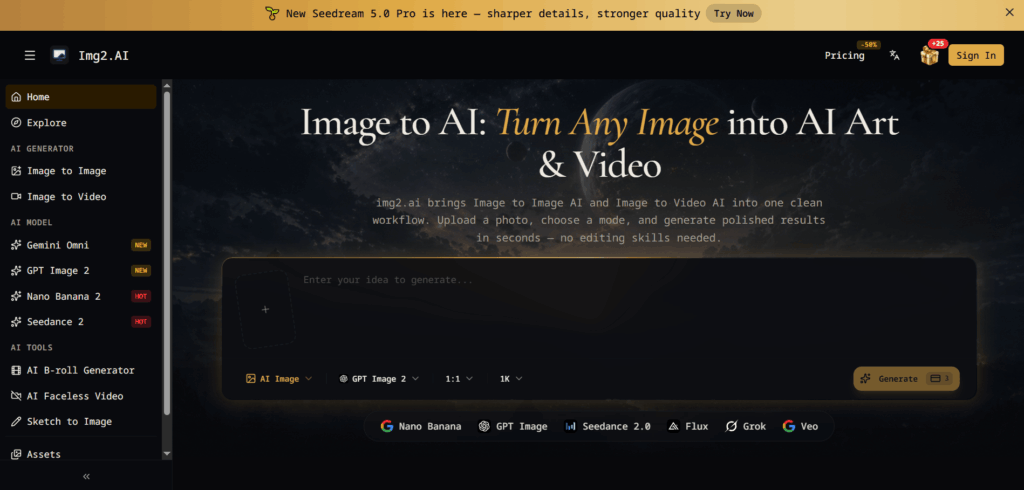Click the Home house icon
The width and height of the screenshot is (1024, 490).
[16, 97]
